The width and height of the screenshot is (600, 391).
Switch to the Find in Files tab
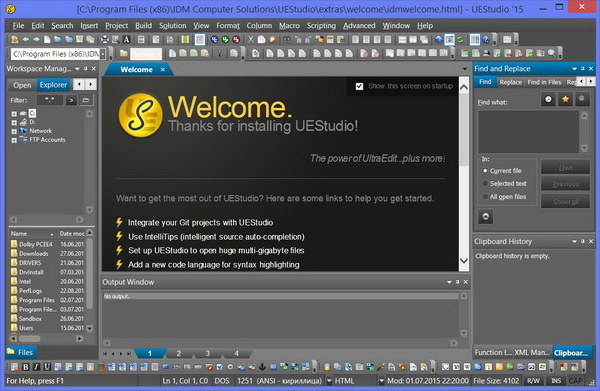coord(544,82)
